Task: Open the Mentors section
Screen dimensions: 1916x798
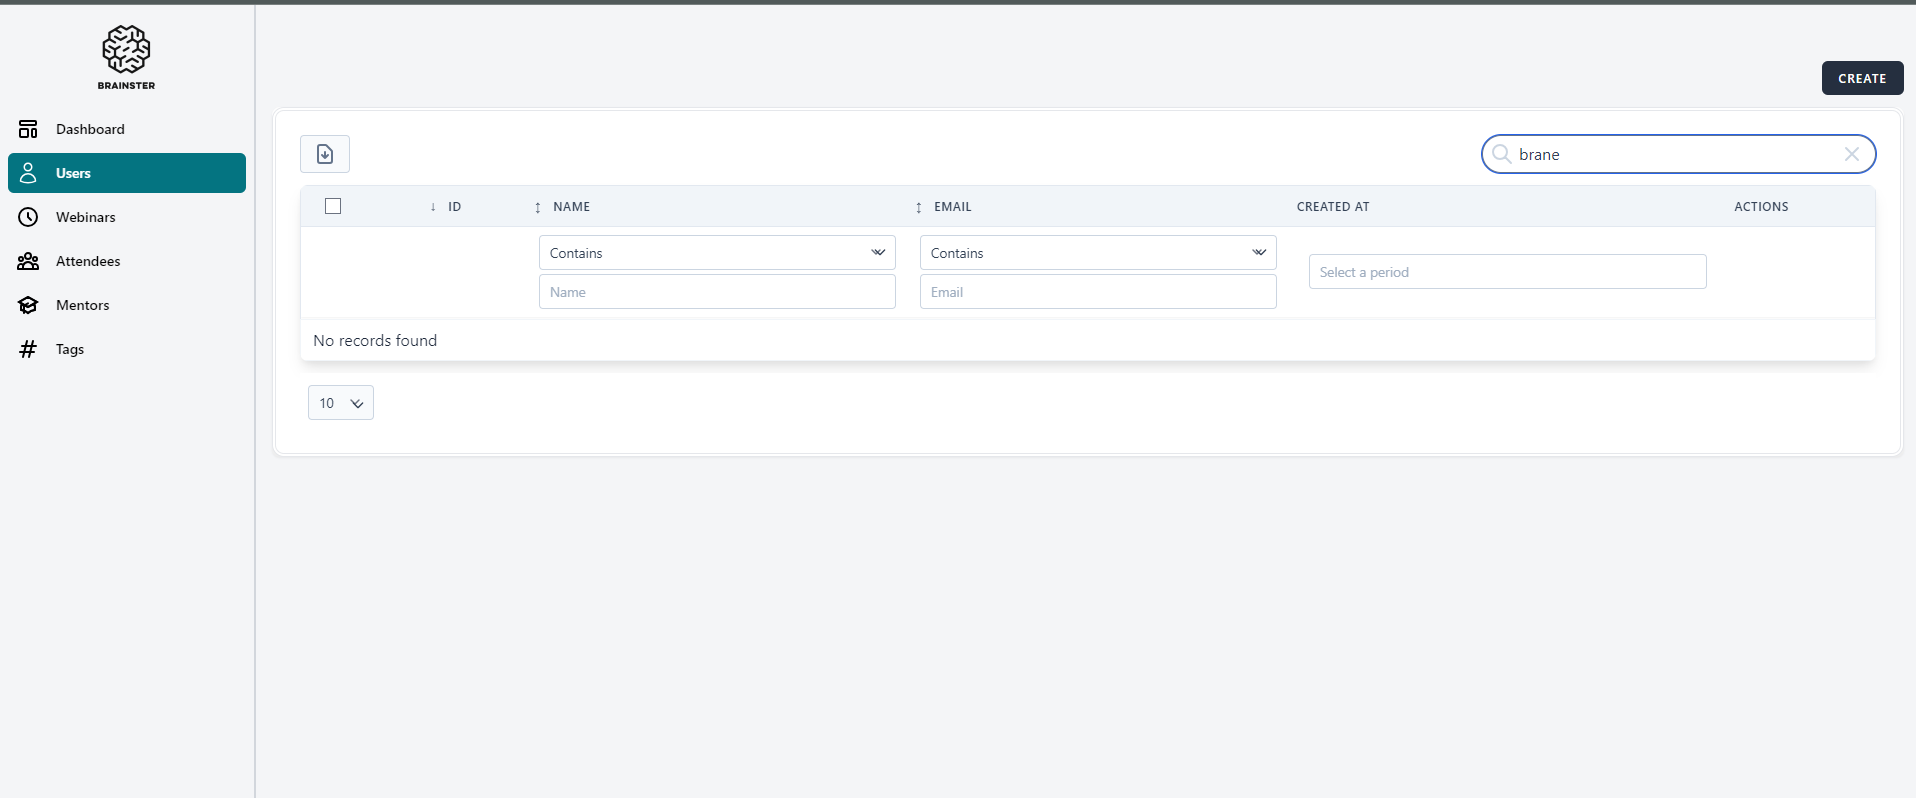Action: (82, 305)
